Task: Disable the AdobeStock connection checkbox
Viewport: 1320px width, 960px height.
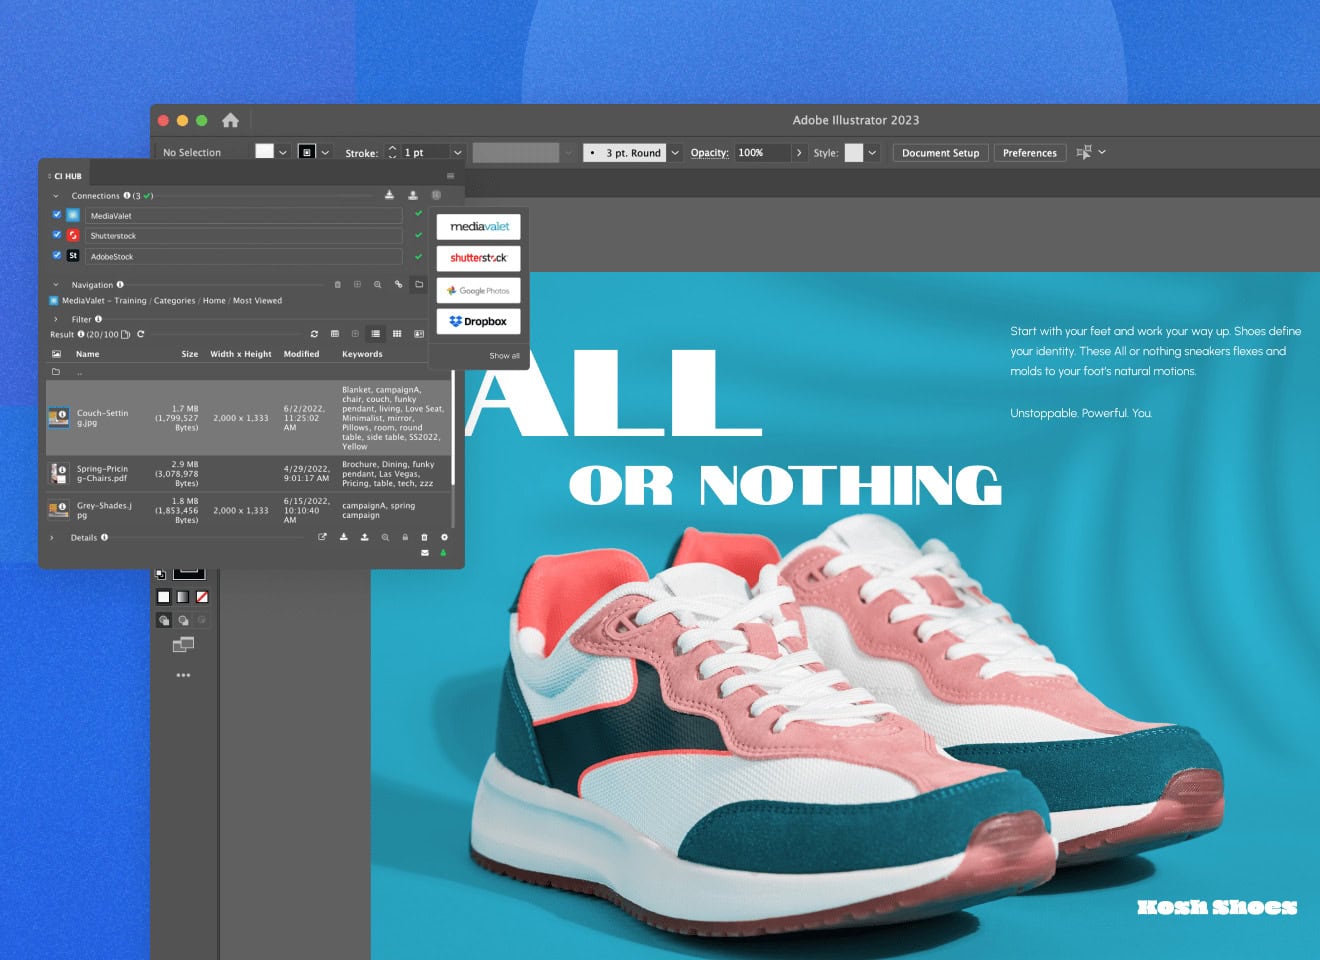Action: (x=57, y=256)
